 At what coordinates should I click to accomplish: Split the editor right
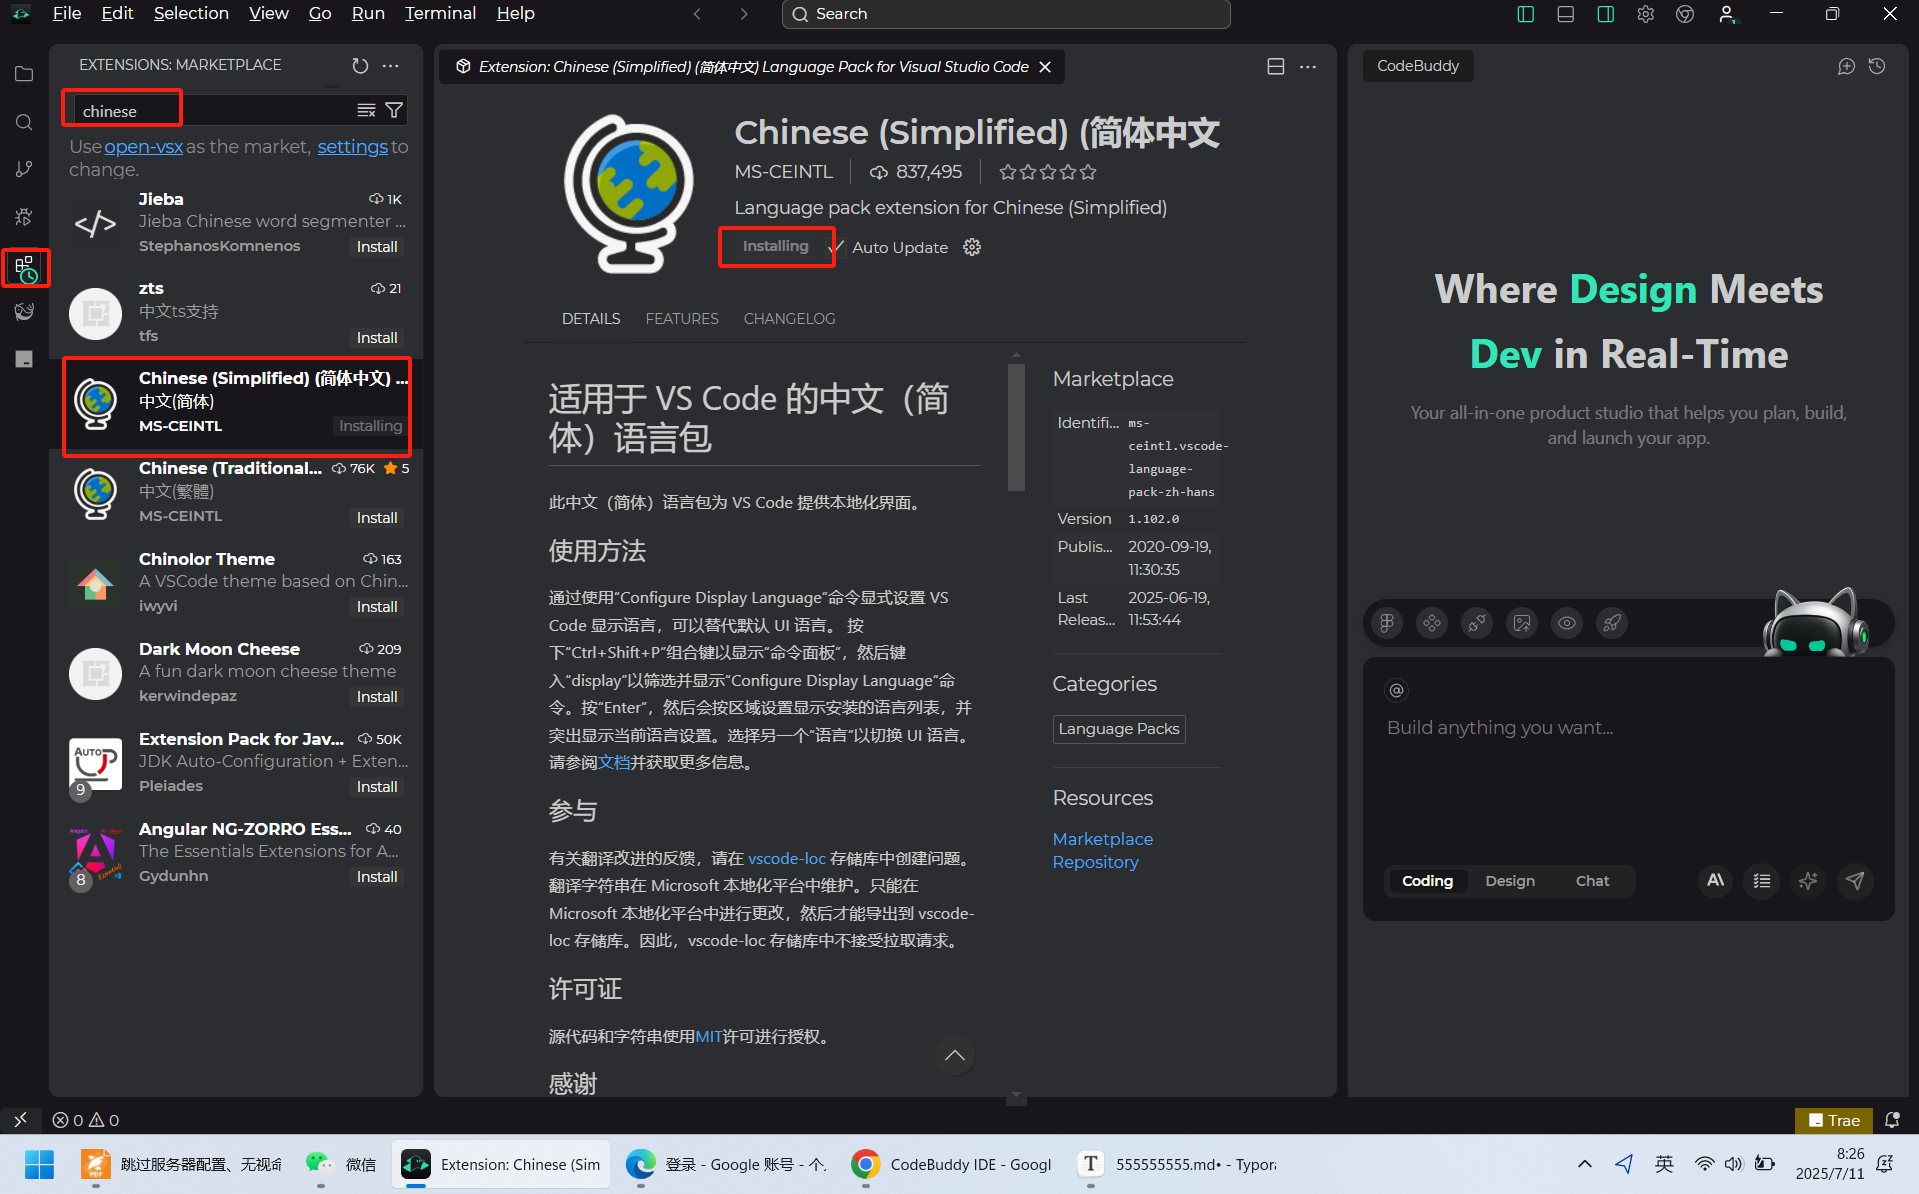(1276, 66)
